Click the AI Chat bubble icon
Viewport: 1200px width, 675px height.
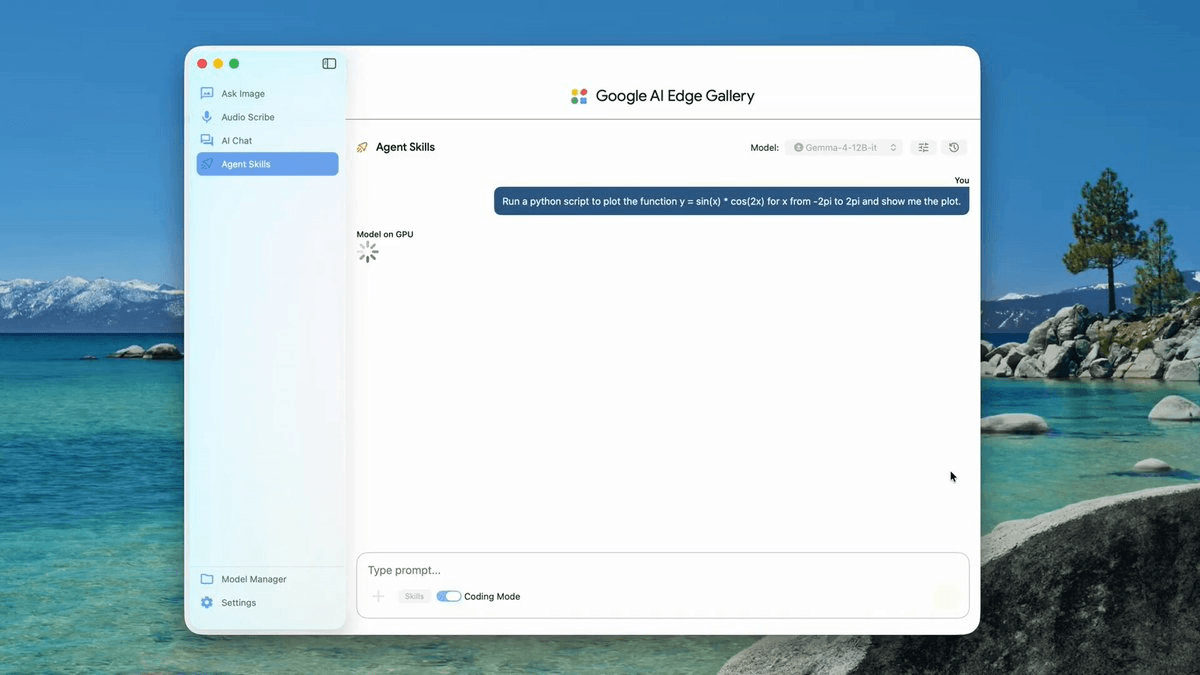click(x=207, y=141)
